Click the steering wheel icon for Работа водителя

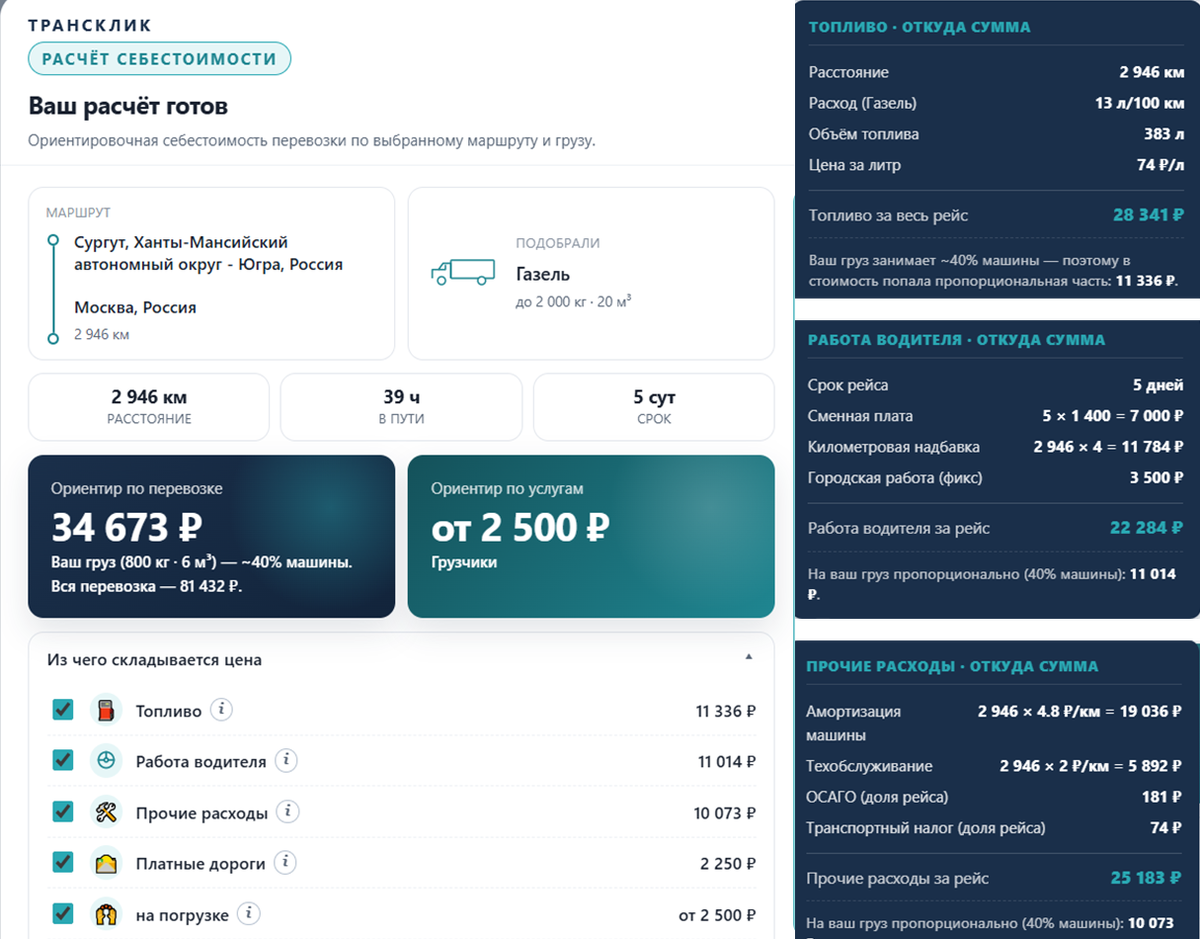[106, 761]
